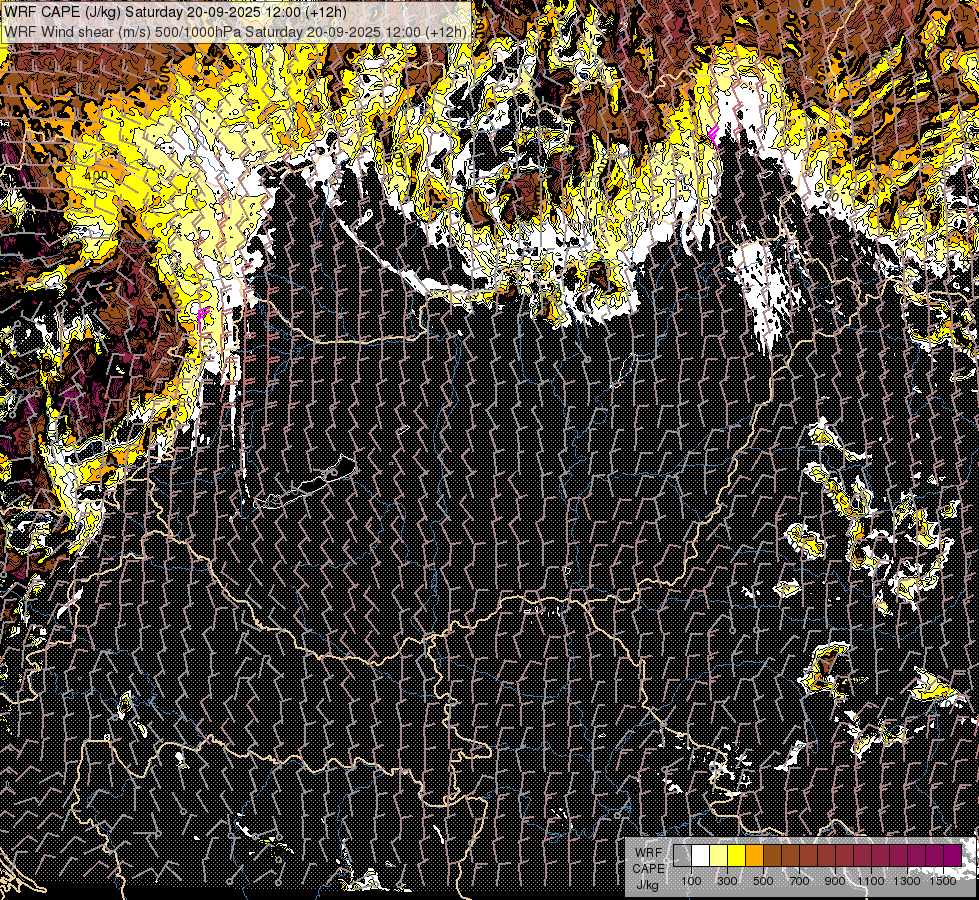Click the "100" legend value
The height and width of the screenshot is (900, 979).
(x=691, y=881)
